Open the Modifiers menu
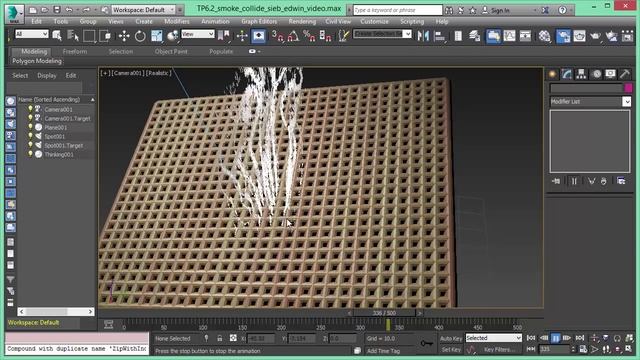 [x=177, y=21]
